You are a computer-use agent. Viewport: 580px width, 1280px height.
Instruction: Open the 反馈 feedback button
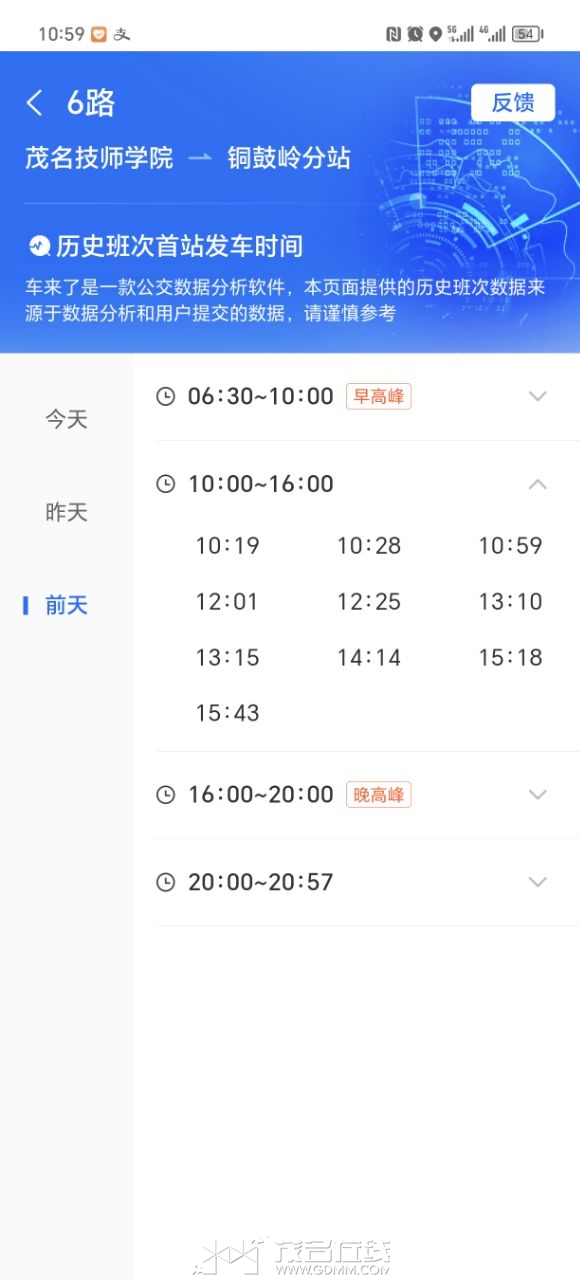(513, 102)
